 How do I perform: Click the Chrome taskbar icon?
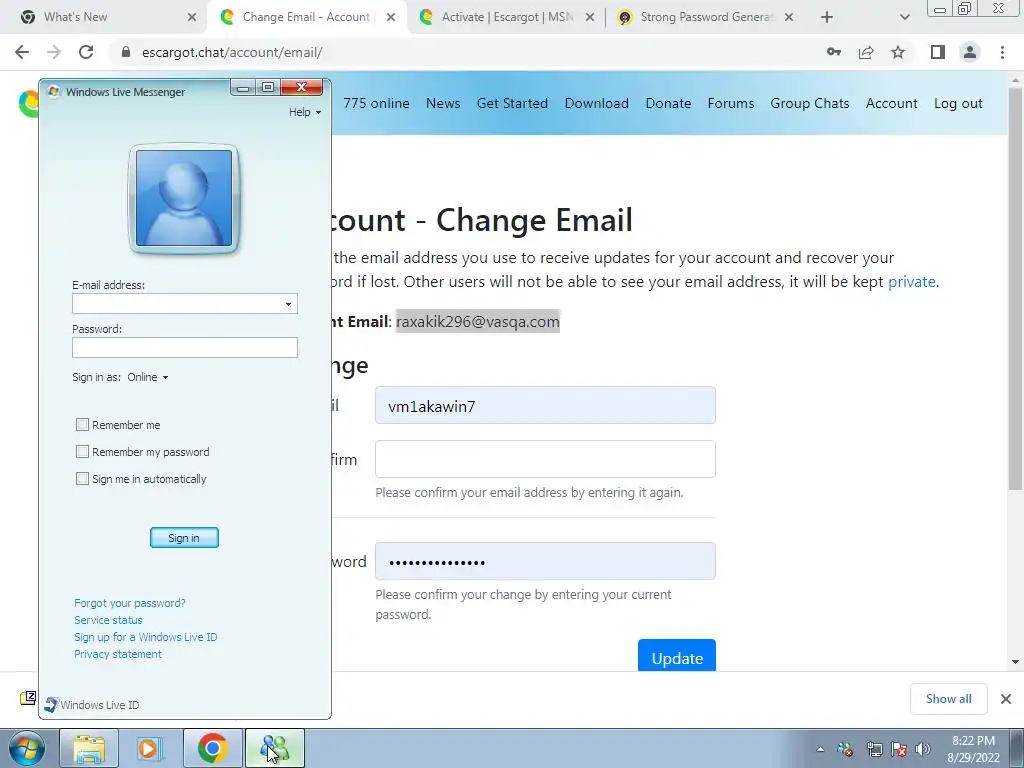point(212,748)
